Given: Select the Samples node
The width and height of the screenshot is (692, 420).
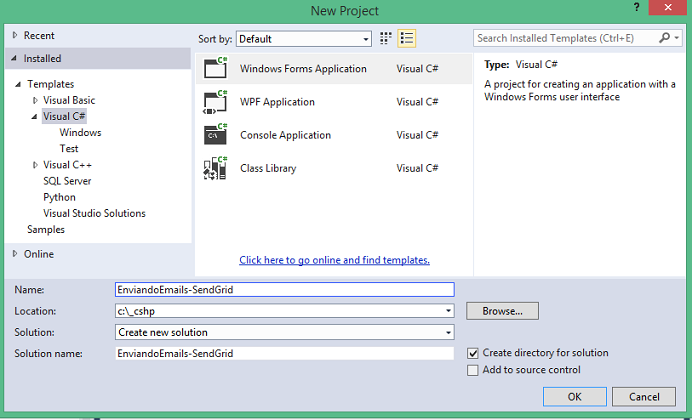Looking at the screenshot, I should pos(46,229).
